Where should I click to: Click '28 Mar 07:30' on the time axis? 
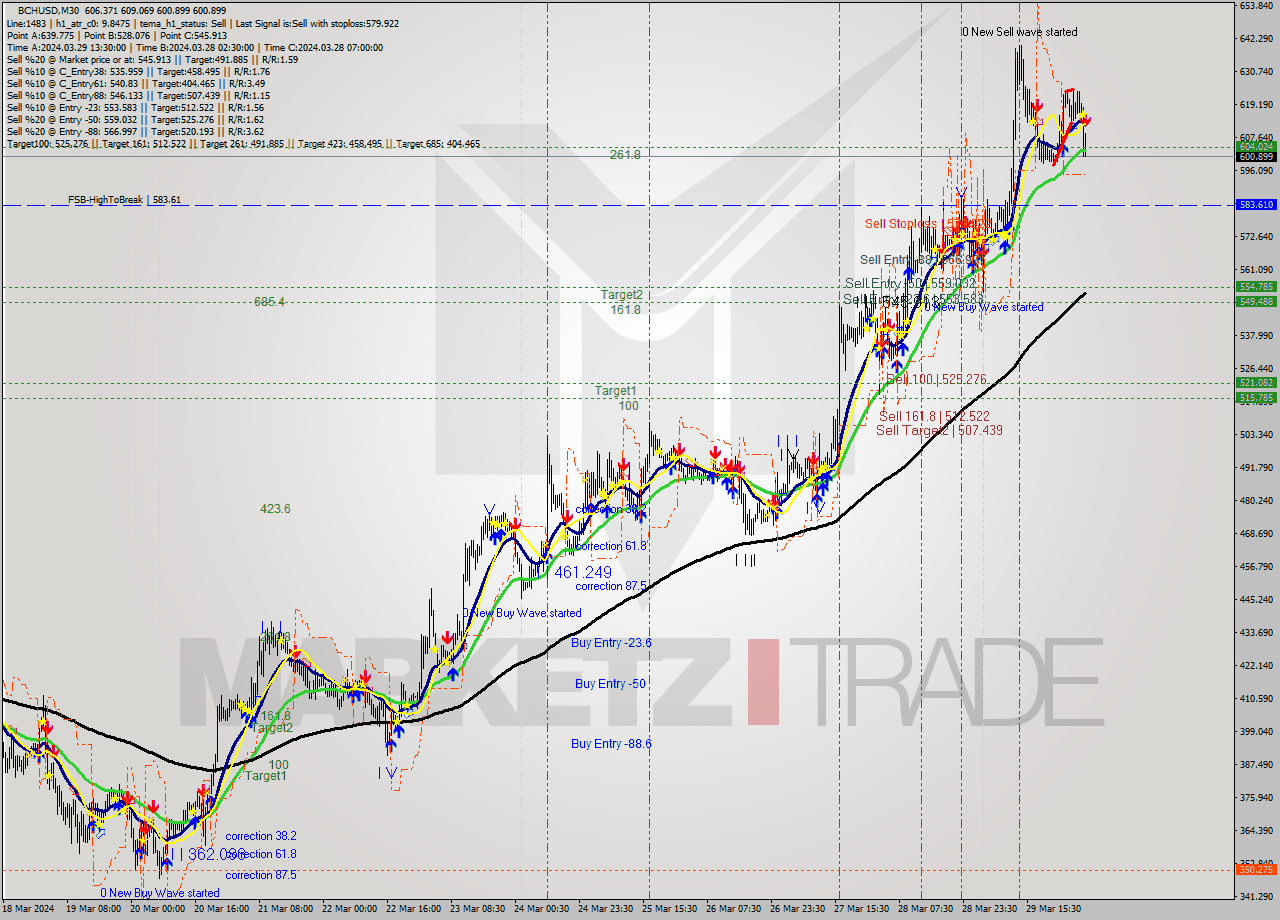[925, 909]
